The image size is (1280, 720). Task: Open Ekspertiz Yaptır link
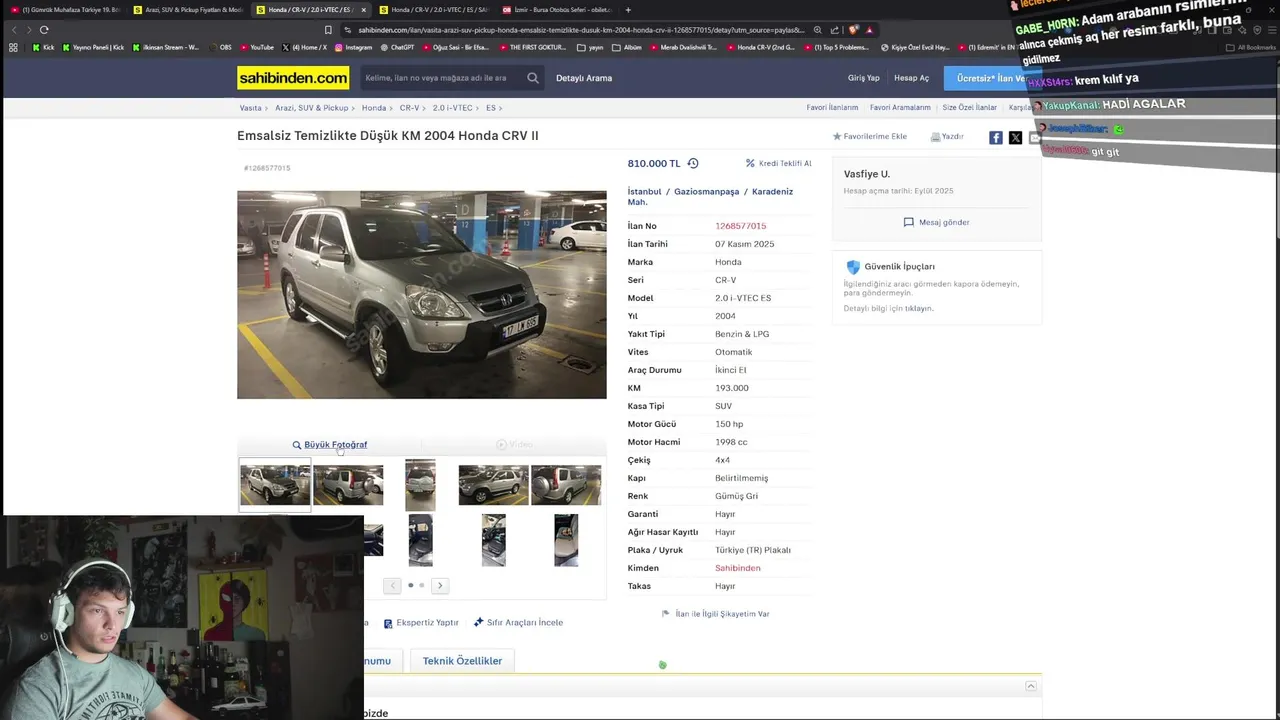point(421,622)
